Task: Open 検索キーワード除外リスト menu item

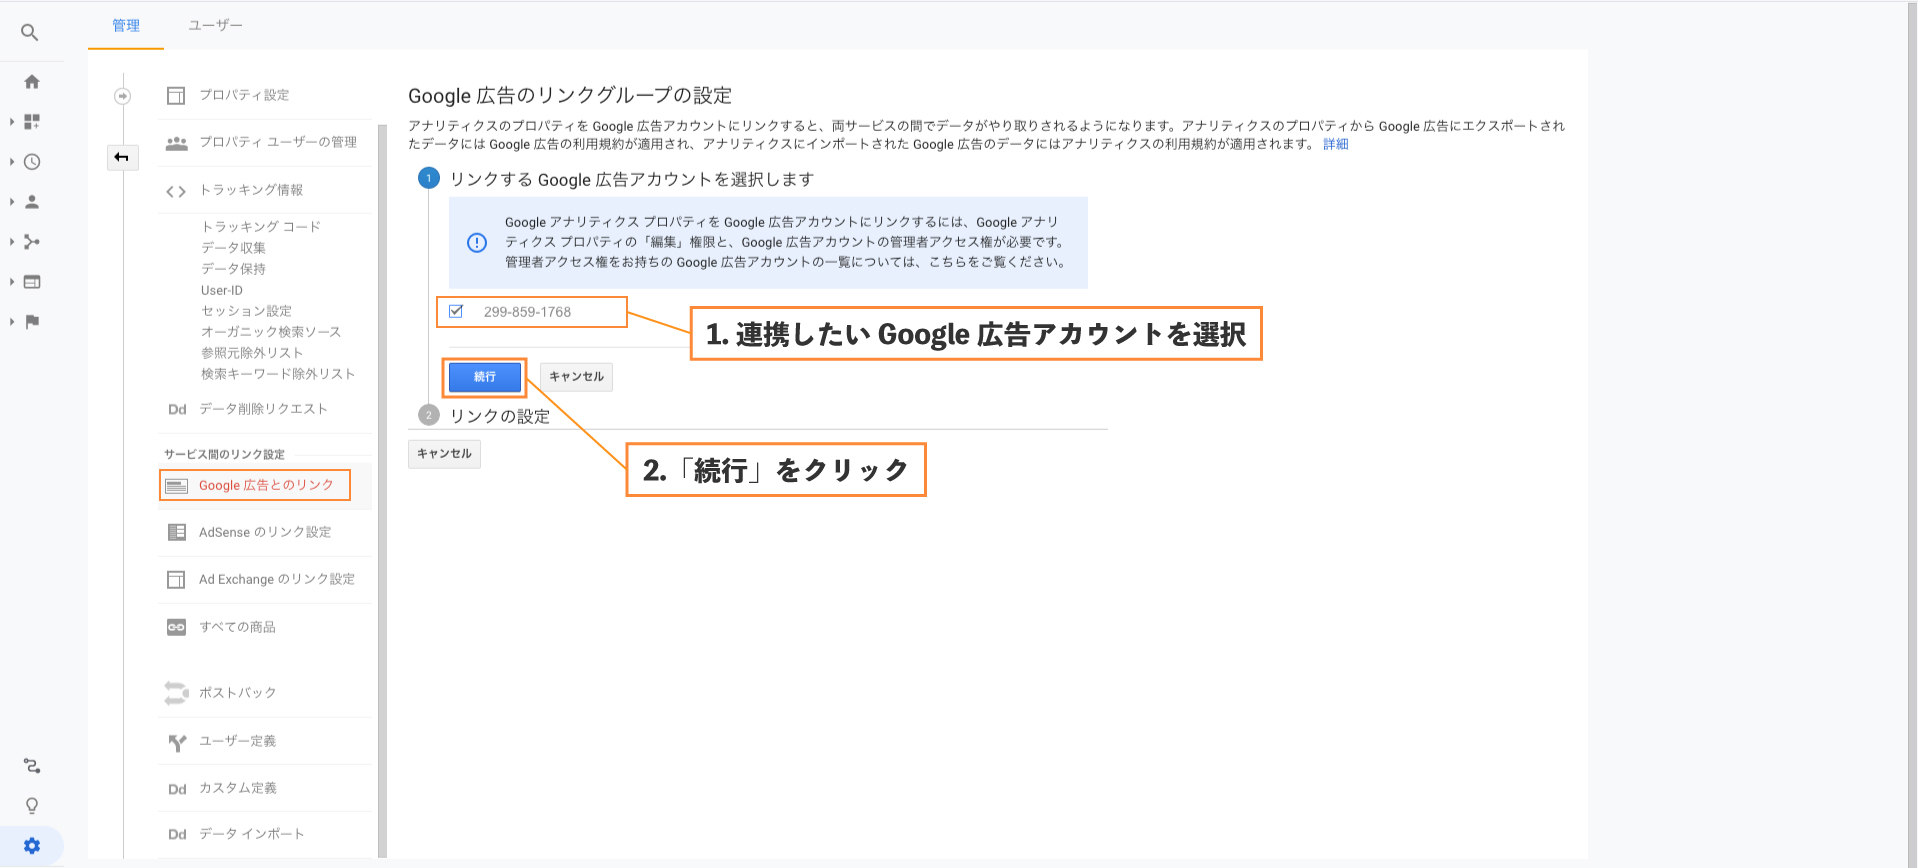Action: click(278, 374)
